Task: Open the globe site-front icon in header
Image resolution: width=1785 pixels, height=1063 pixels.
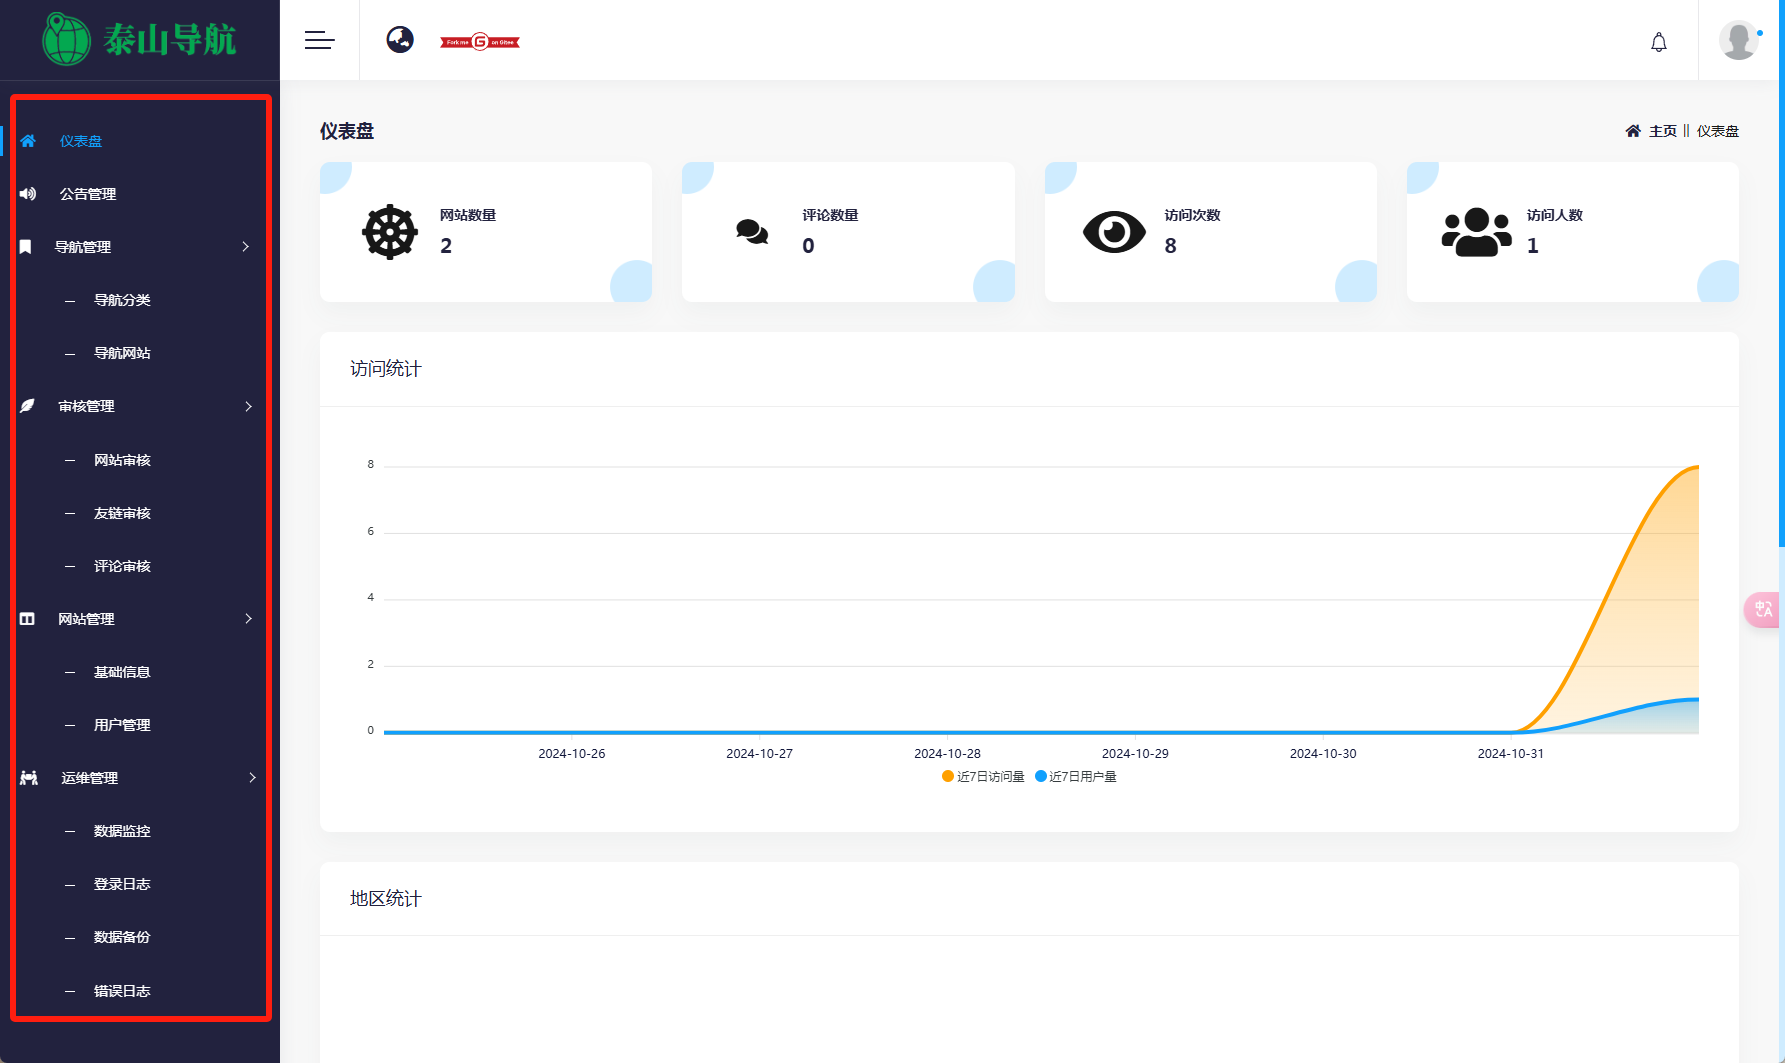Action: (400, 40)
